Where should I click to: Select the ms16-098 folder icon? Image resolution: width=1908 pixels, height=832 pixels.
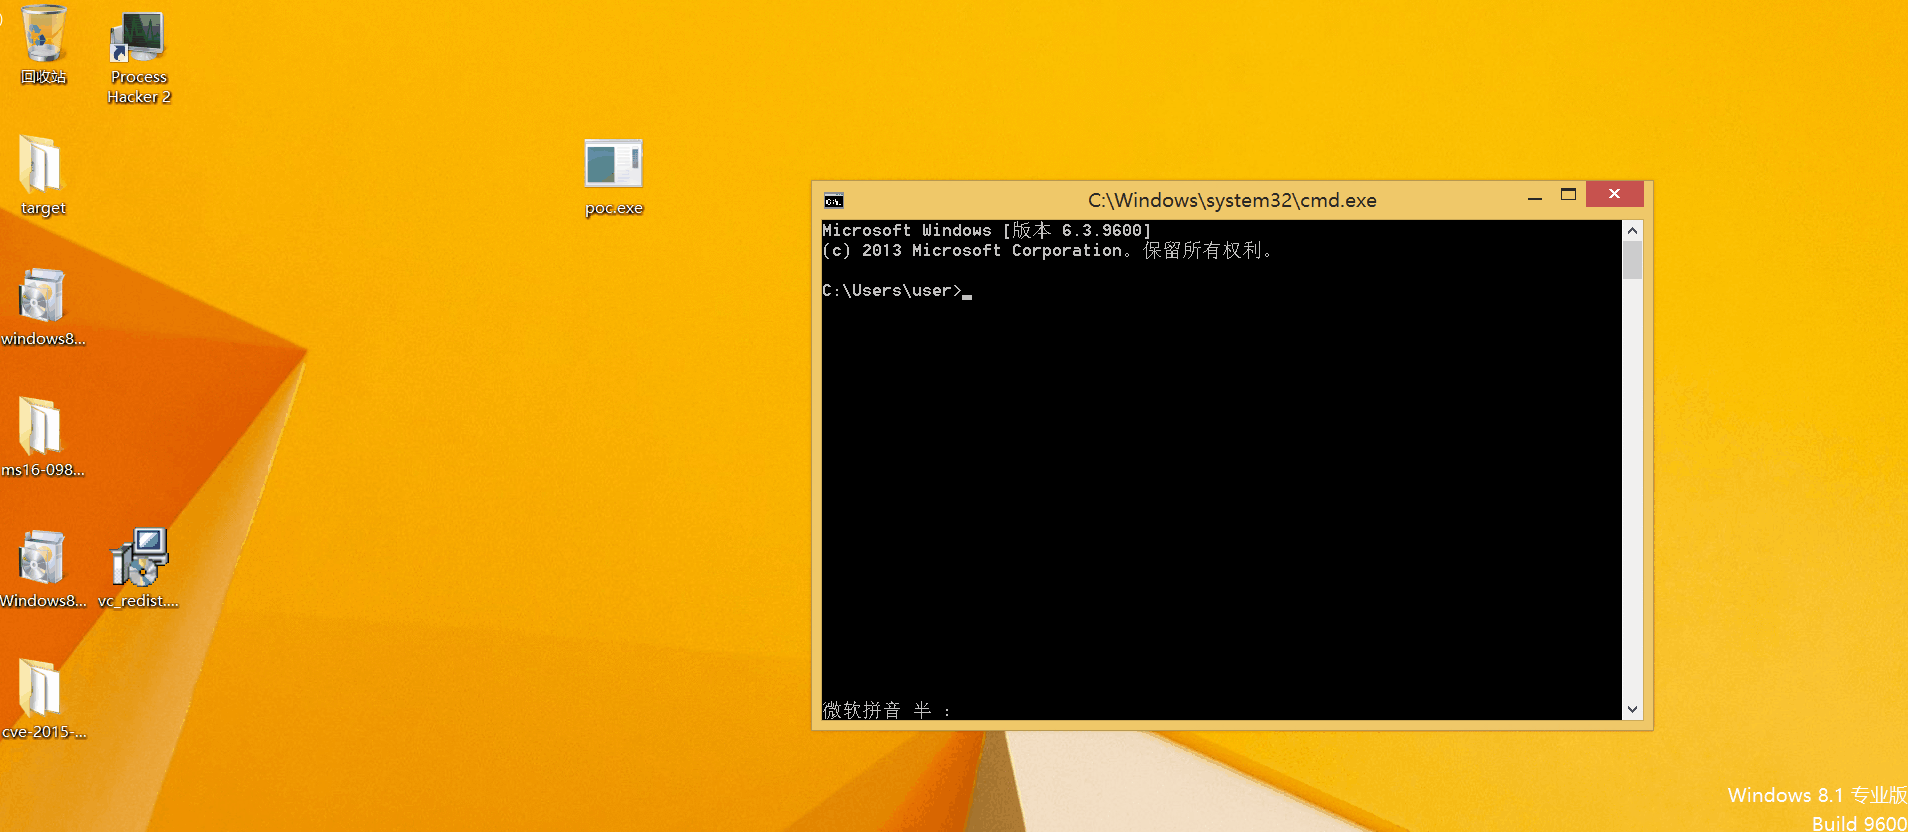[x=41, y=428]
